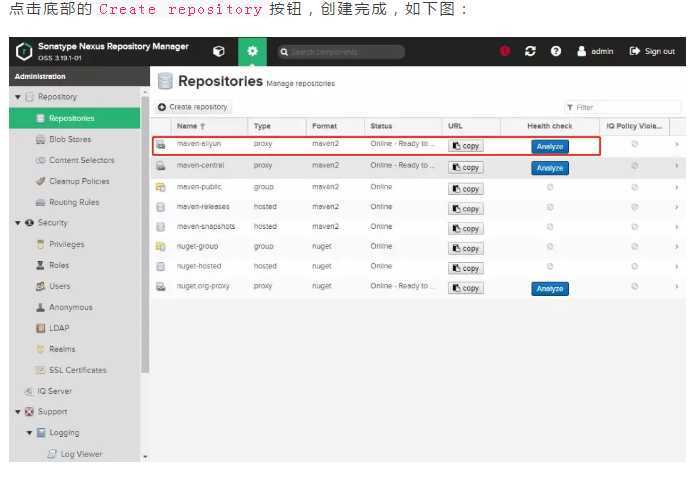Open Roles in sidebar
Screen dimensions: 698x483
point(59,265)
